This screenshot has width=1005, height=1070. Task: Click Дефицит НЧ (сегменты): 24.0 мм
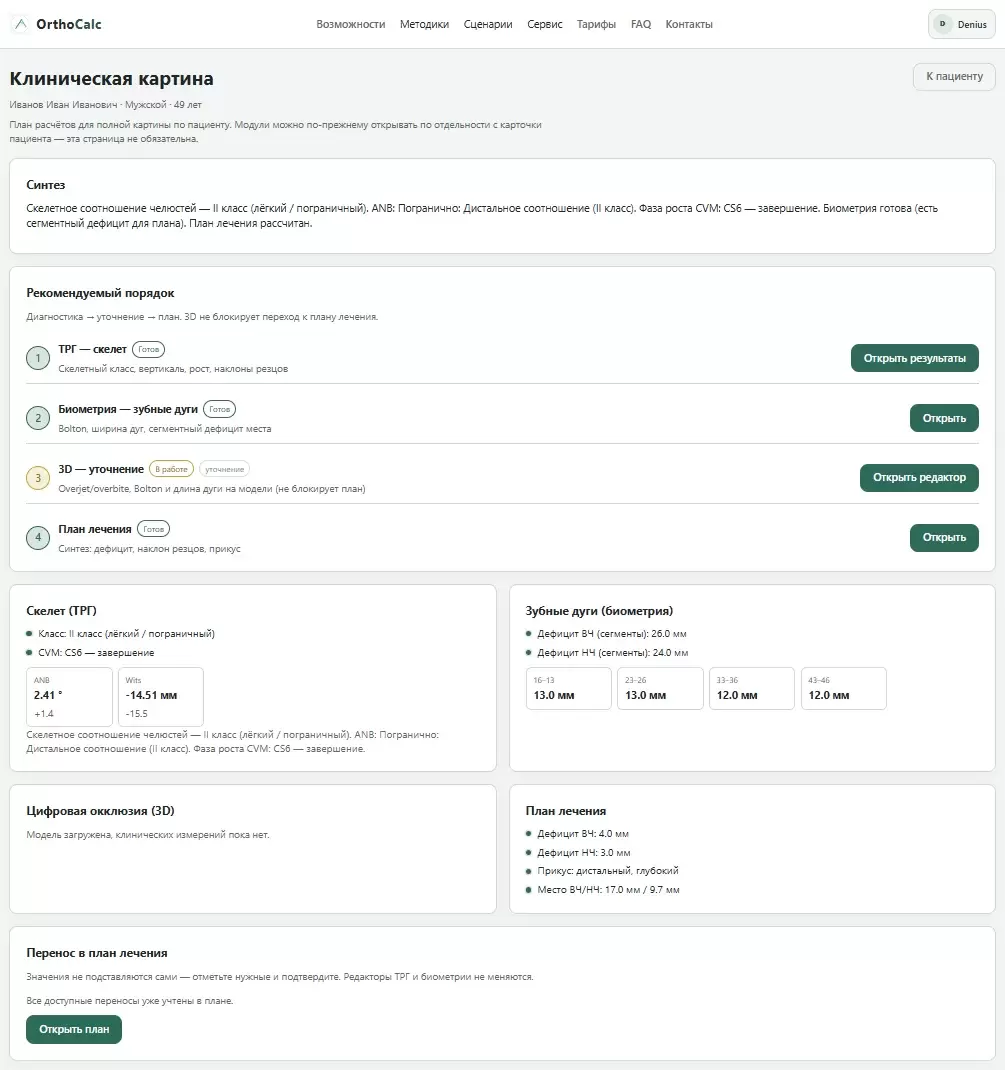coord(613,653)
